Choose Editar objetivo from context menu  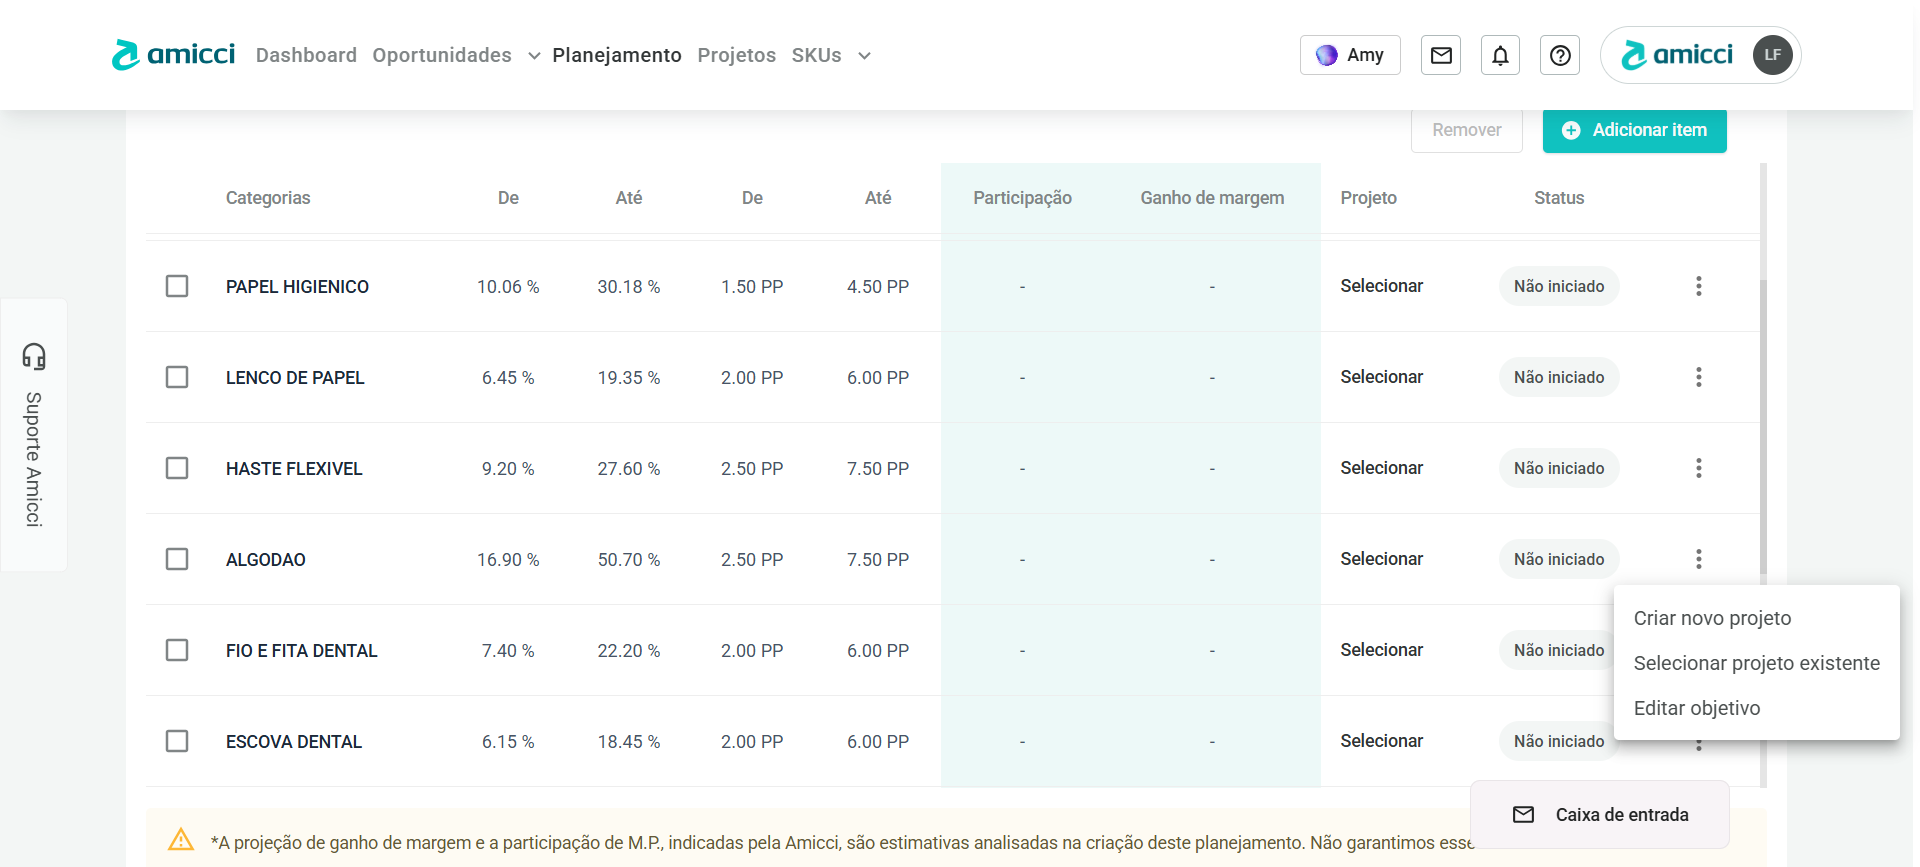pos(1696,708)
